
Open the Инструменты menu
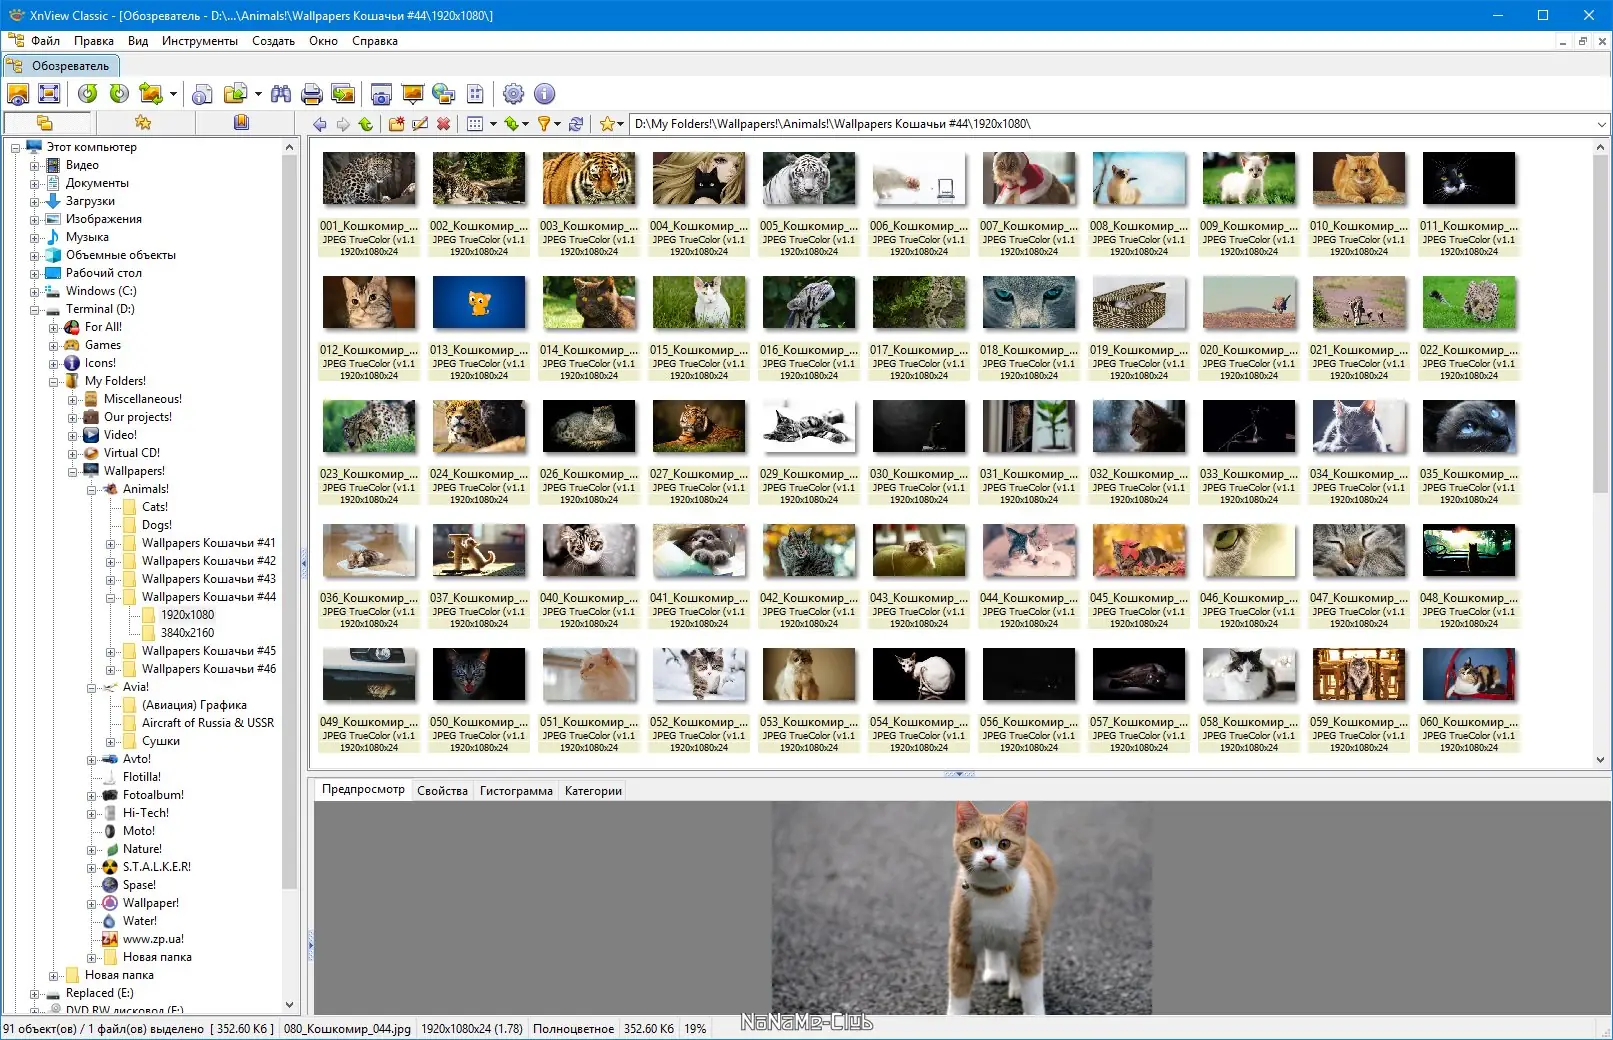199,41
